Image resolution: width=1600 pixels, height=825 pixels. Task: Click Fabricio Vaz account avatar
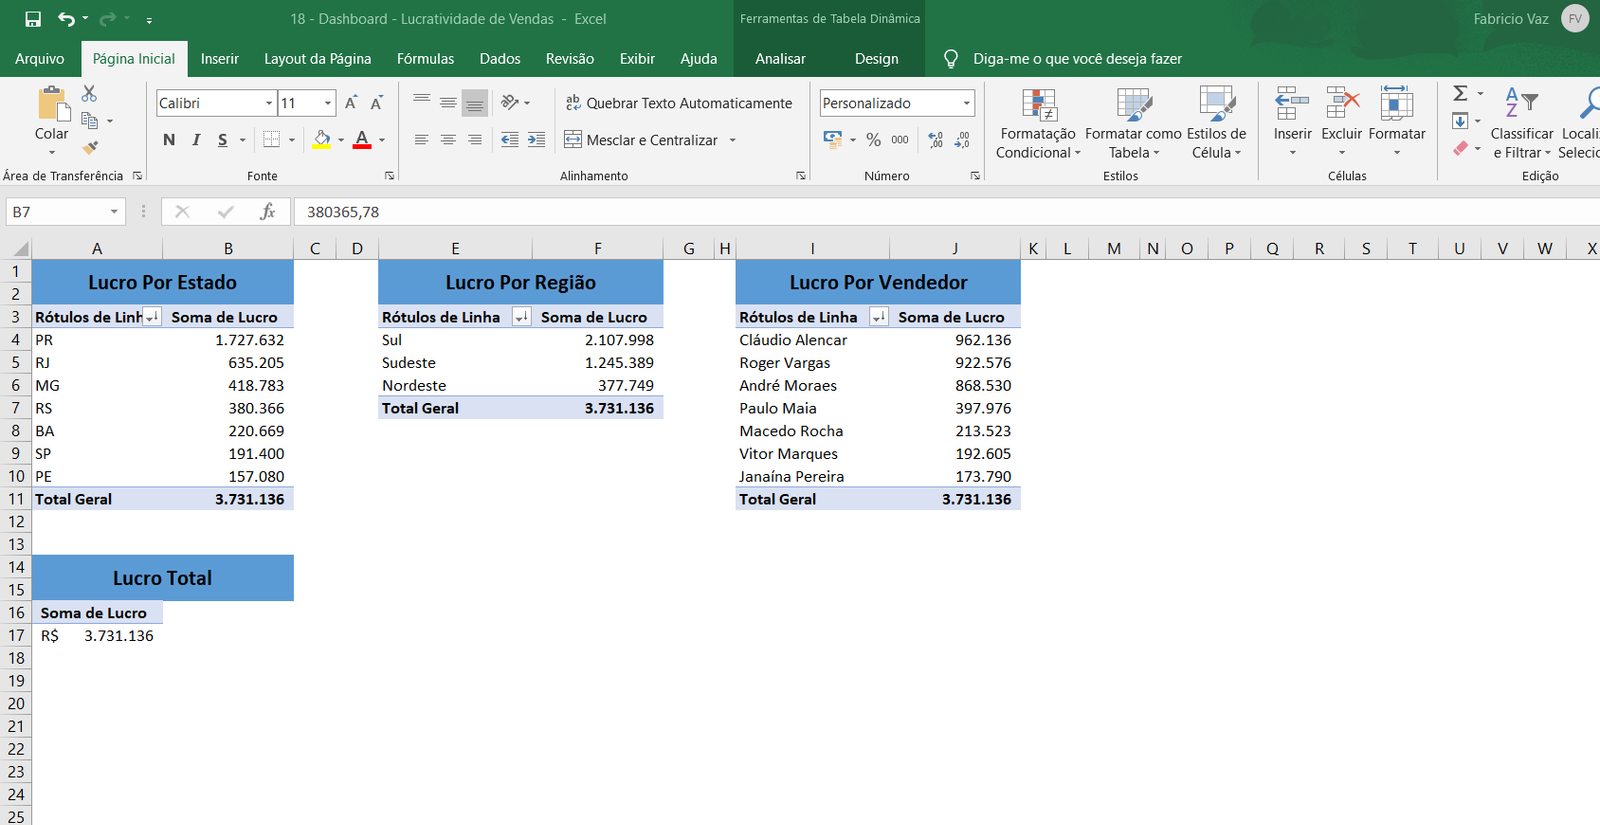(x=1575, y=19)
